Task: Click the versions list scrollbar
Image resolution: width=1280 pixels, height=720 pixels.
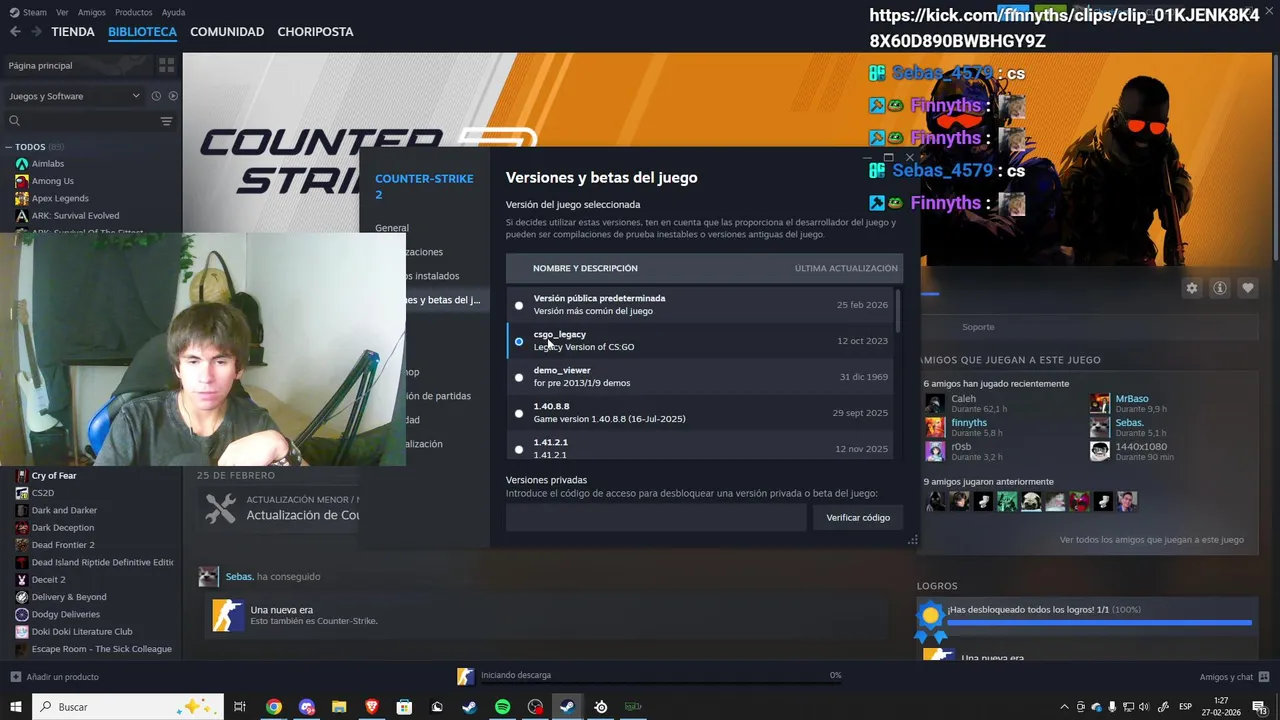Action: click(897, 311)
